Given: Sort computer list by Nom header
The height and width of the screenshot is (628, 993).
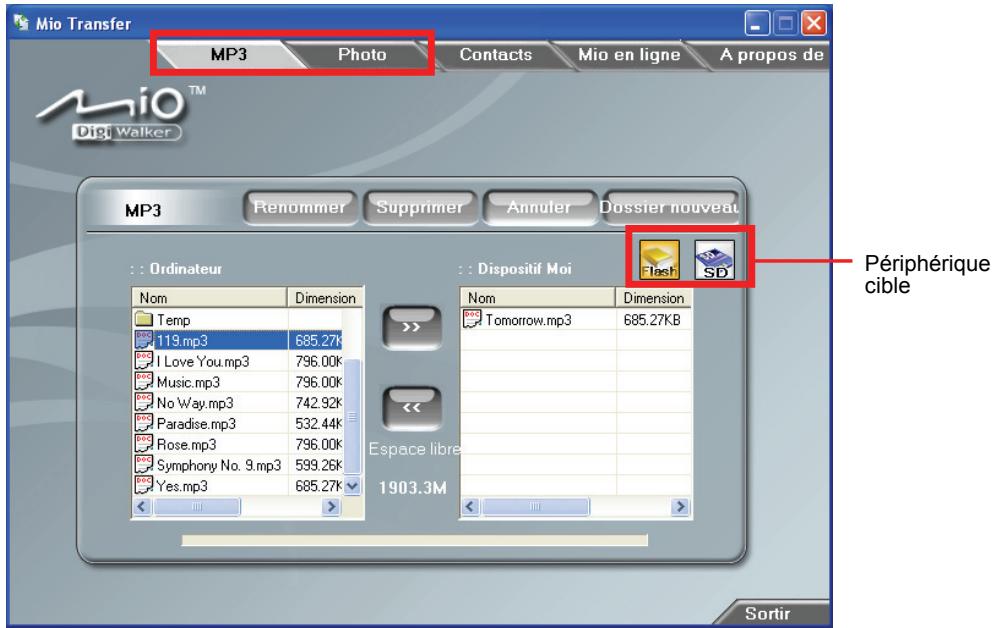Looking at the screenshot, I should (x=210, y=298).
